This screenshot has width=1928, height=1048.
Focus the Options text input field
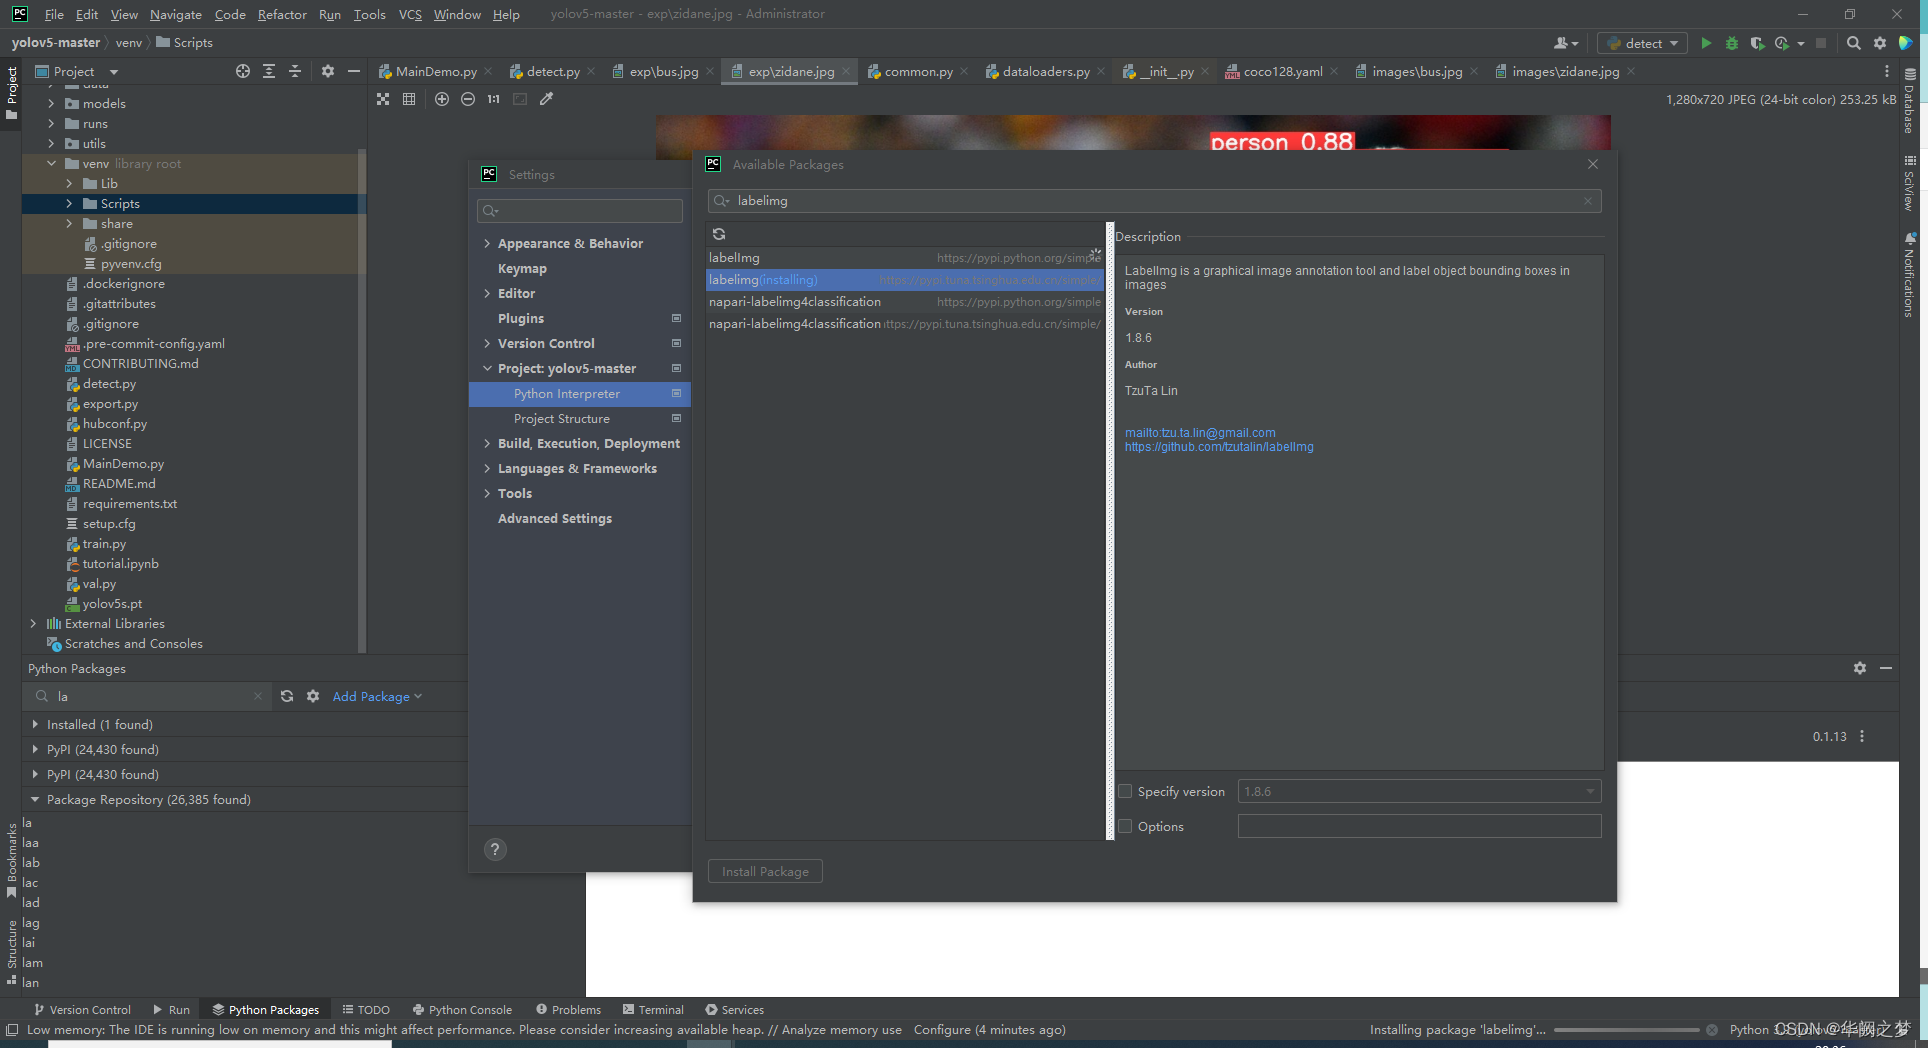pos(1419,826)
